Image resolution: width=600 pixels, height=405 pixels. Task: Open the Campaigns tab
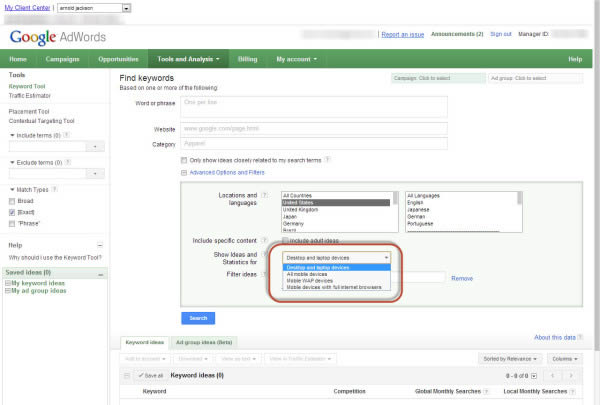pos(65,59)
